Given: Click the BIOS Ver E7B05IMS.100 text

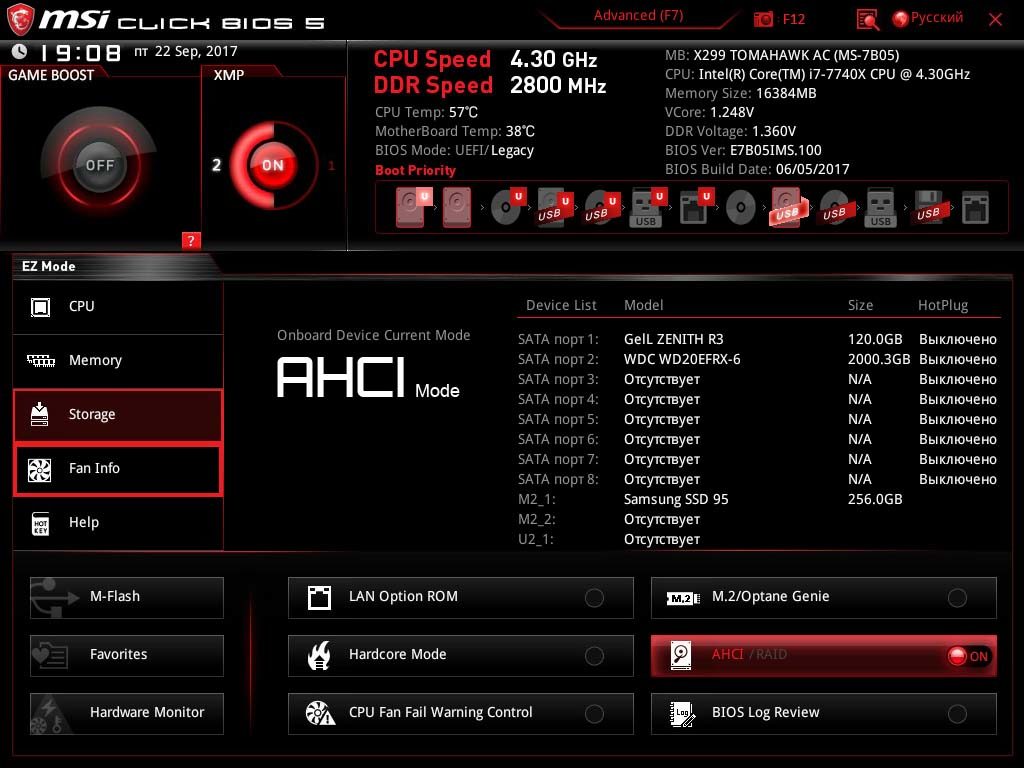Looking at the screenshot, I should coord(743,150).
